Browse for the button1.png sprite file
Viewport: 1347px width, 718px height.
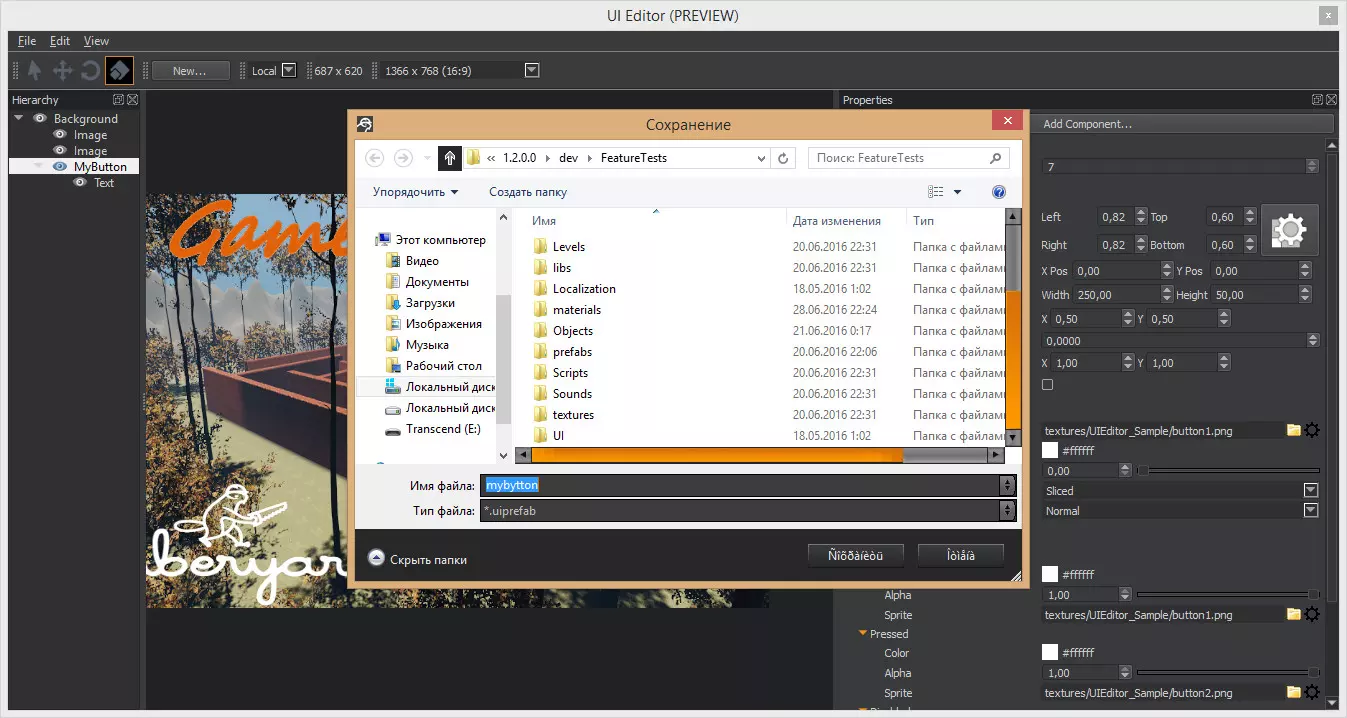[x=1293, y=430]
